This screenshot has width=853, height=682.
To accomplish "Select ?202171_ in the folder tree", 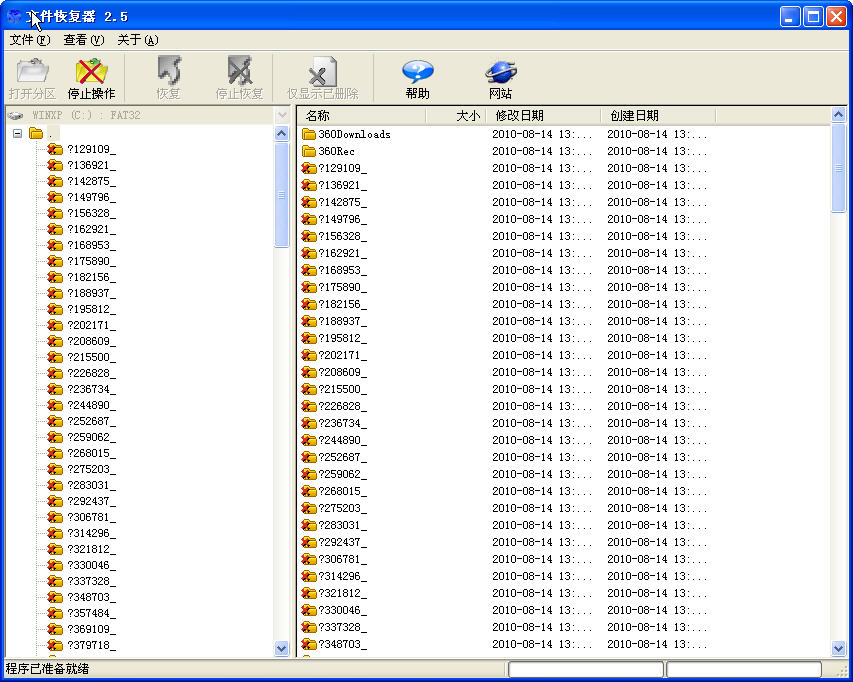I will click(91, 325).
